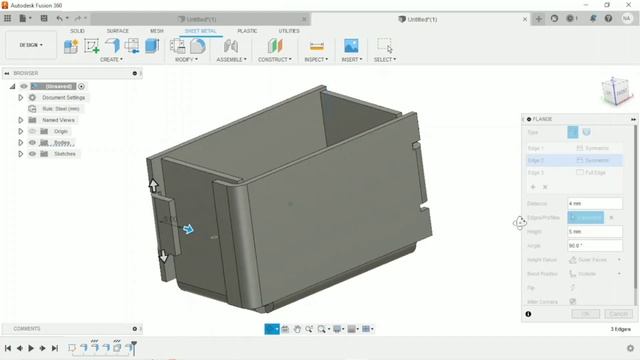Toggle visibility of the Bodies folder
The height and width of the screenshot is (360, 640).
tap(32, 142)
